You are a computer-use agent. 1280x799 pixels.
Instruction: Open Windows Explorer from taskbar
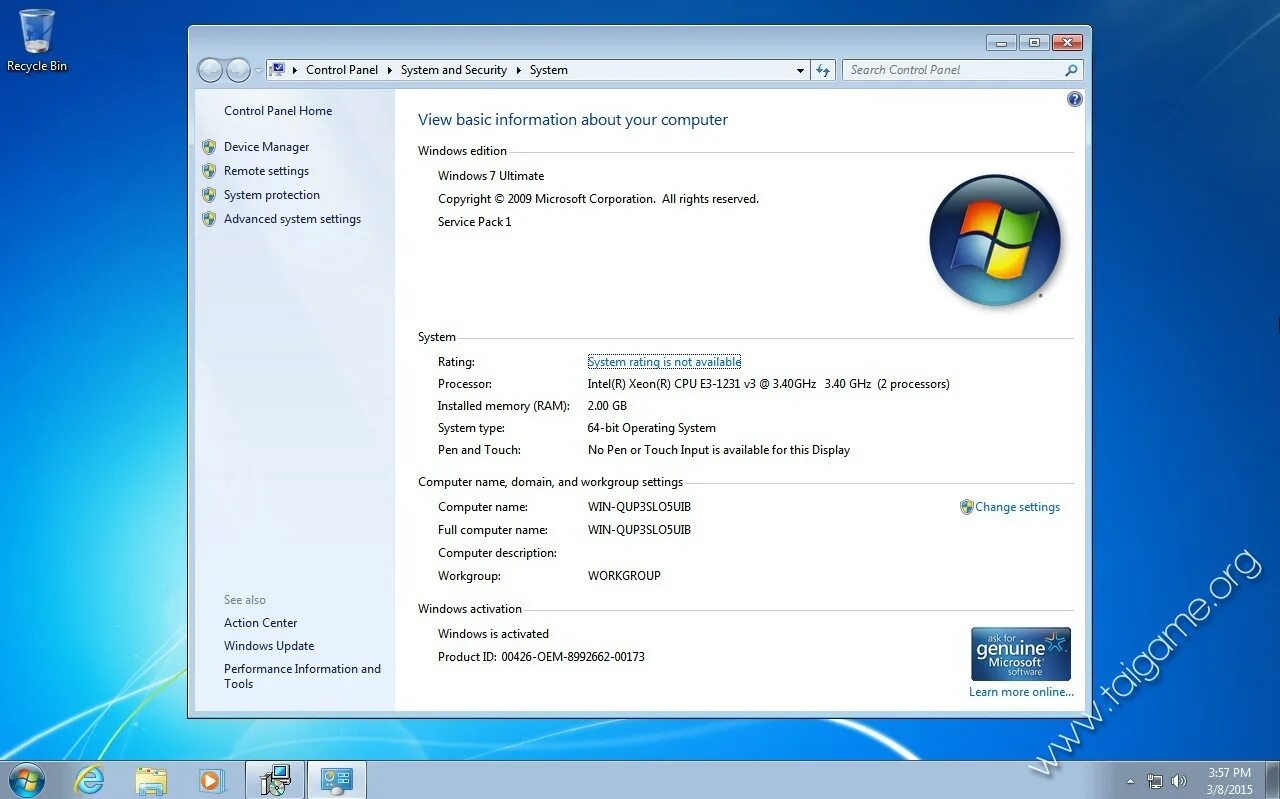tap(151, 780)
